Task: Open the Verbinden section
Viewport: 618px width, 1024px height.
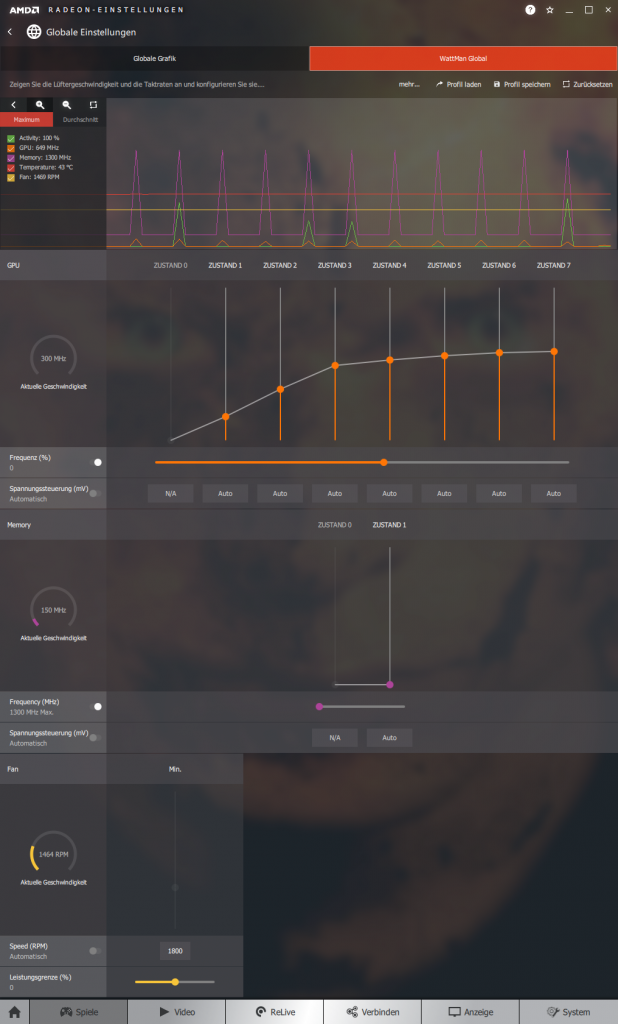Action: (x=372, y=1012)
